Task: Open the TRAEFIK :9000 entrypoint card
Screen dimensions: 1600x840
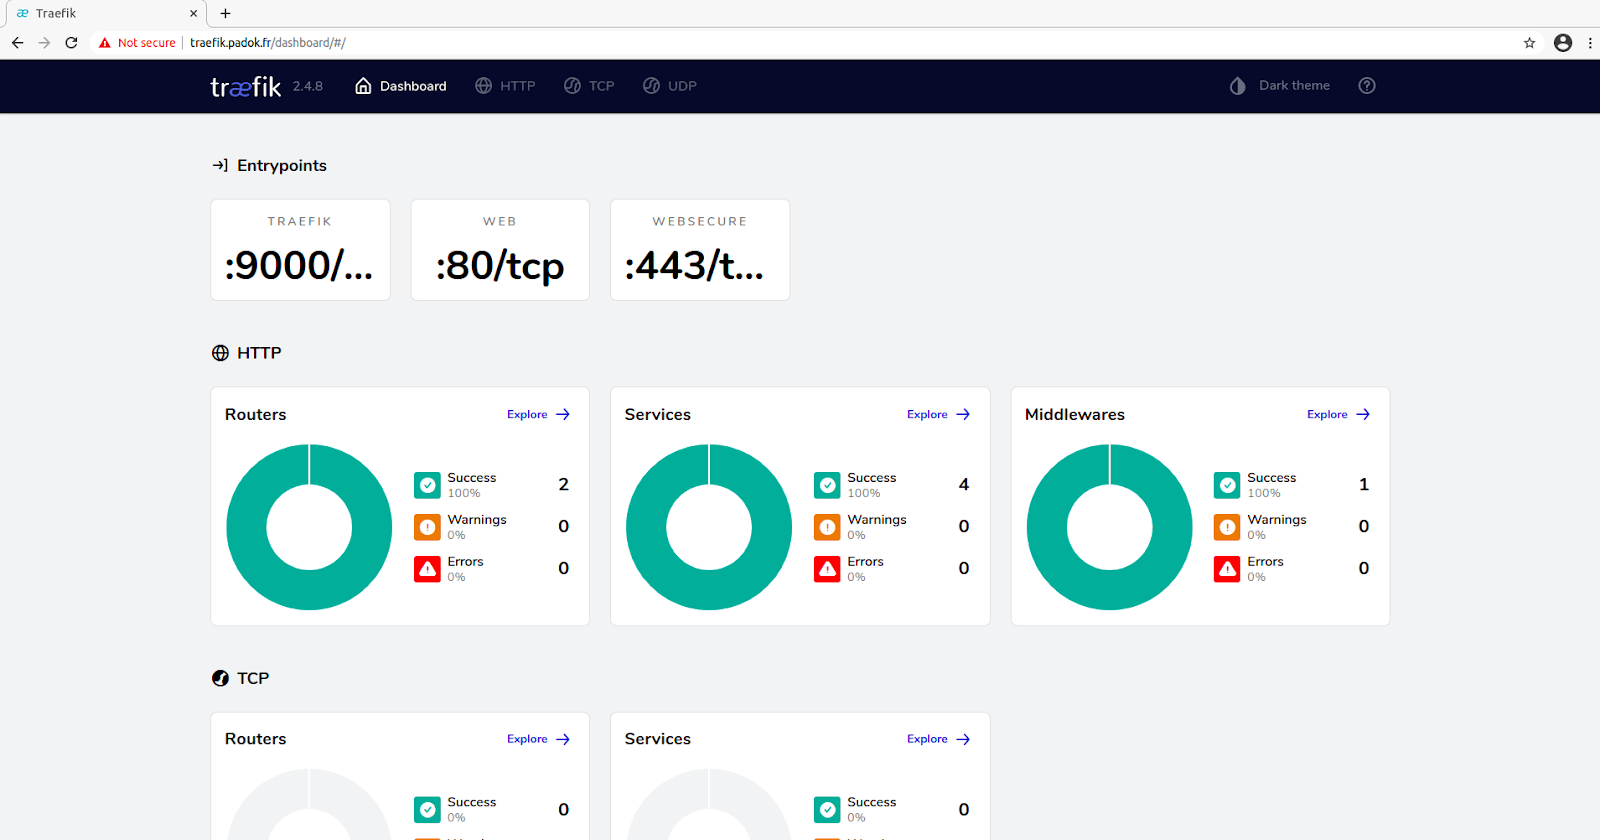Action: click(x=300, y=250)
